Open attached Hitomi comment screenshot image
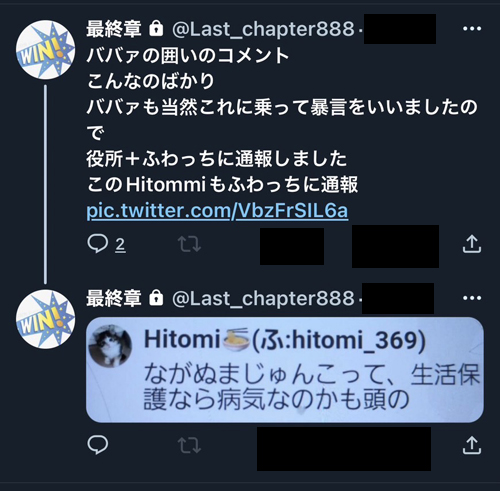The width and height of the screenshot is (500, 491). coord(285,370)
